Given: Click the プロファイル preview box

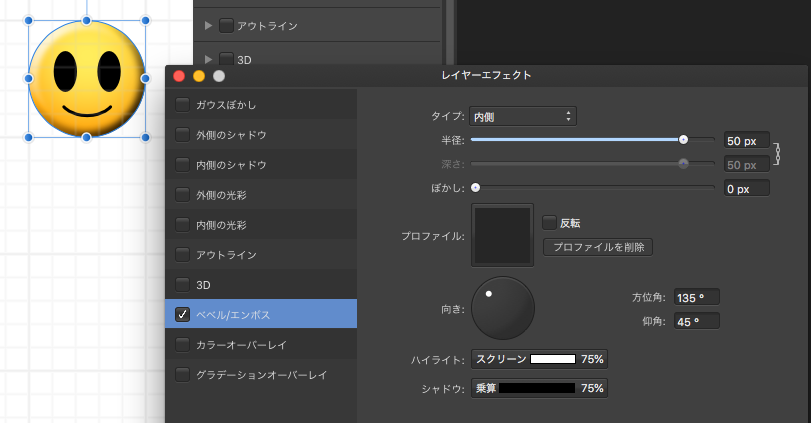Looking at the screenshot, I should tap(502, 235).
